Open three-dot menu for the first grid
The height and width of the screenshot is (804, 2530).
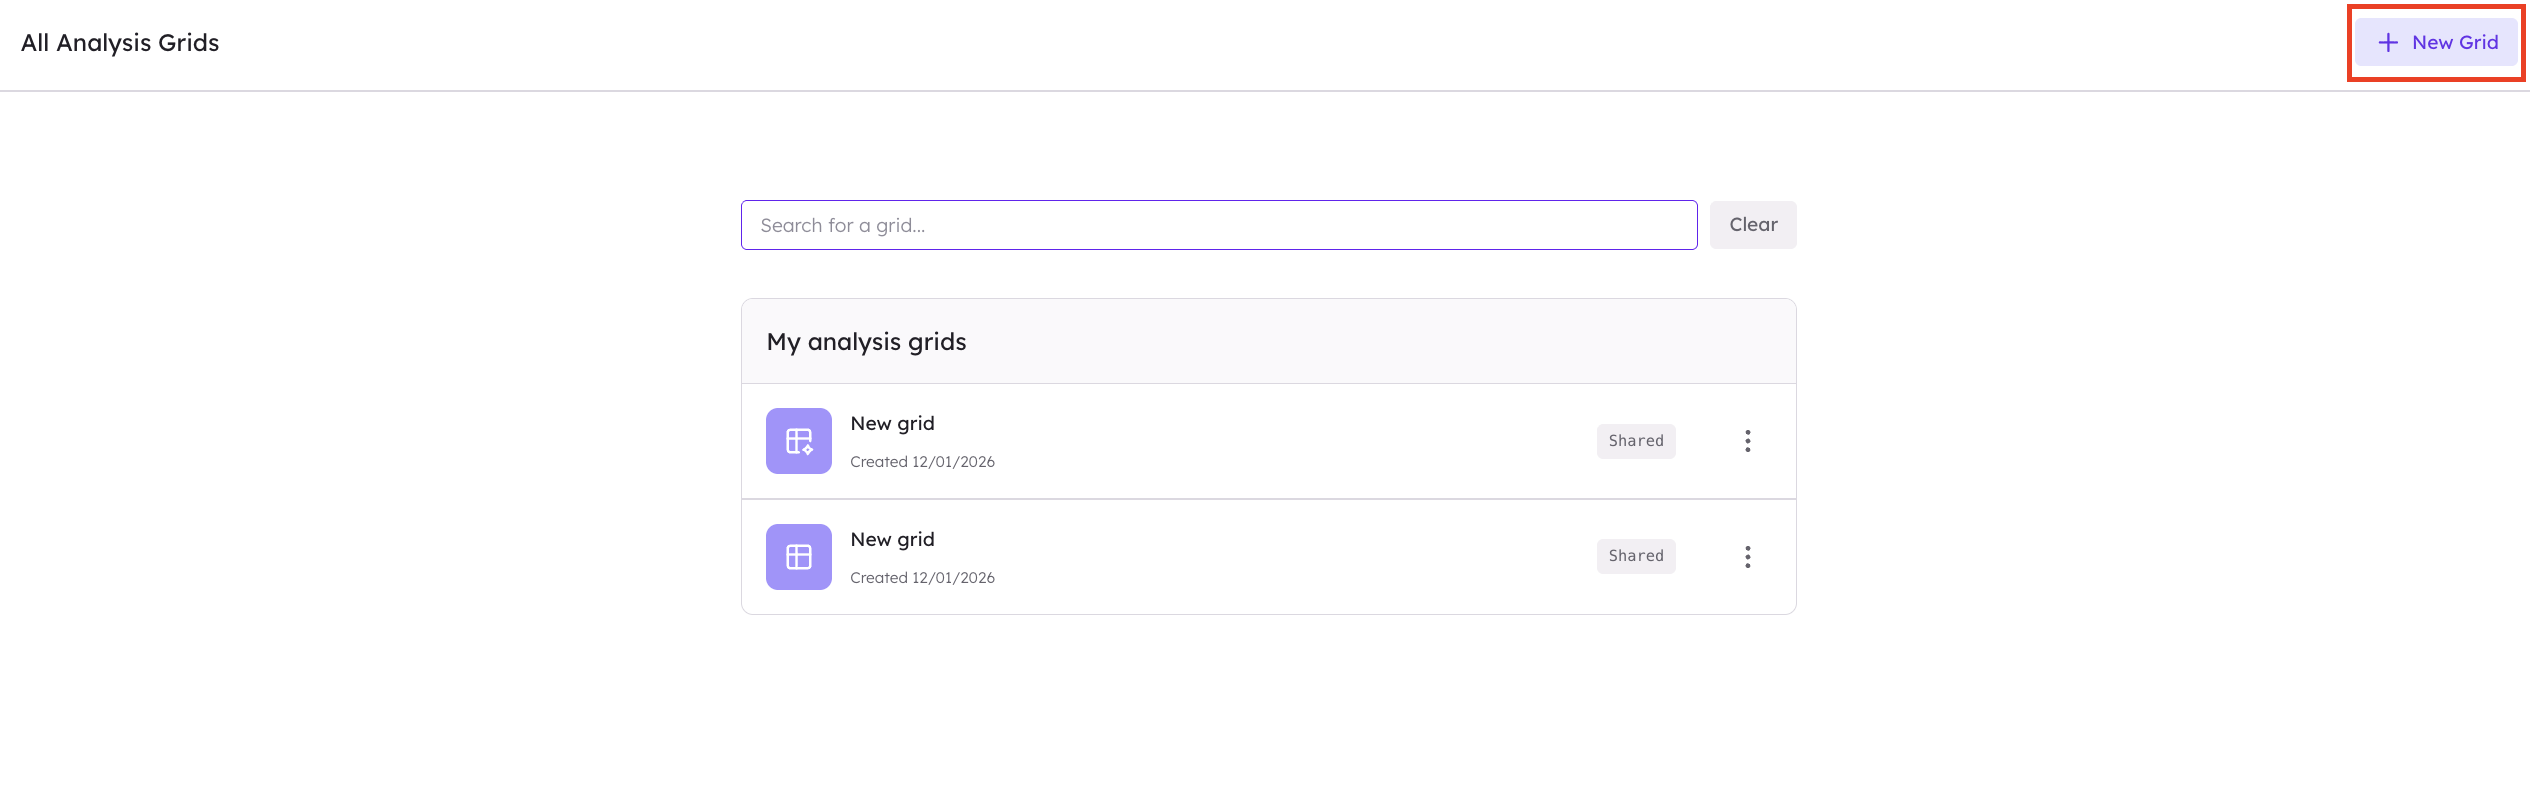pyautogui.click(x=1748, y=441)
